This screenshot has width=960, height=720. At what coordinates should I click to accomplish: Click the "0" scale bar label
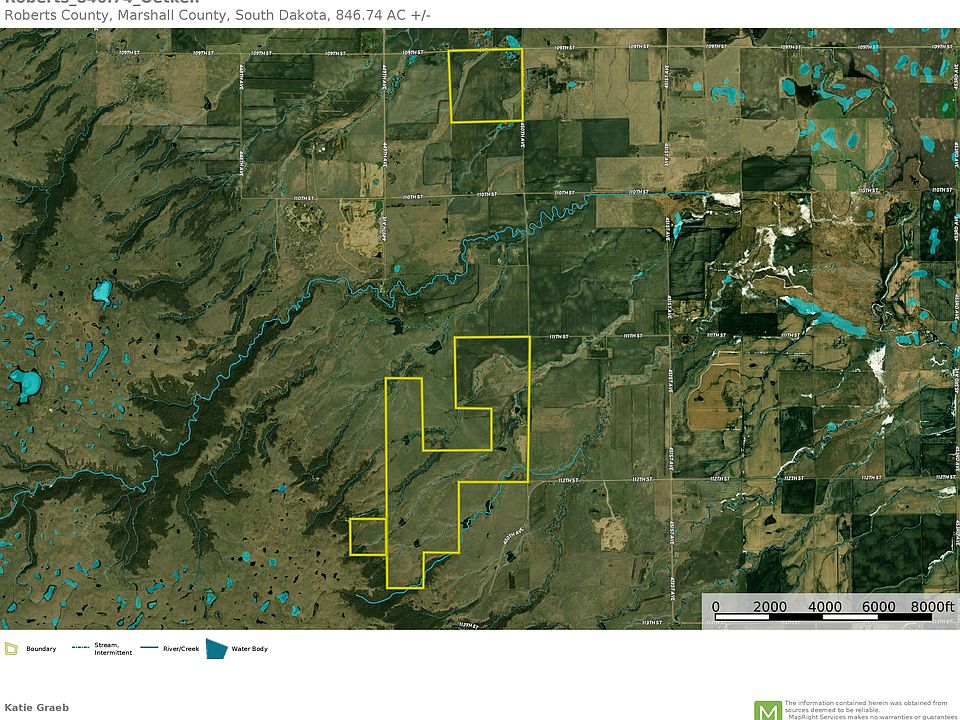tap(716, 606)
